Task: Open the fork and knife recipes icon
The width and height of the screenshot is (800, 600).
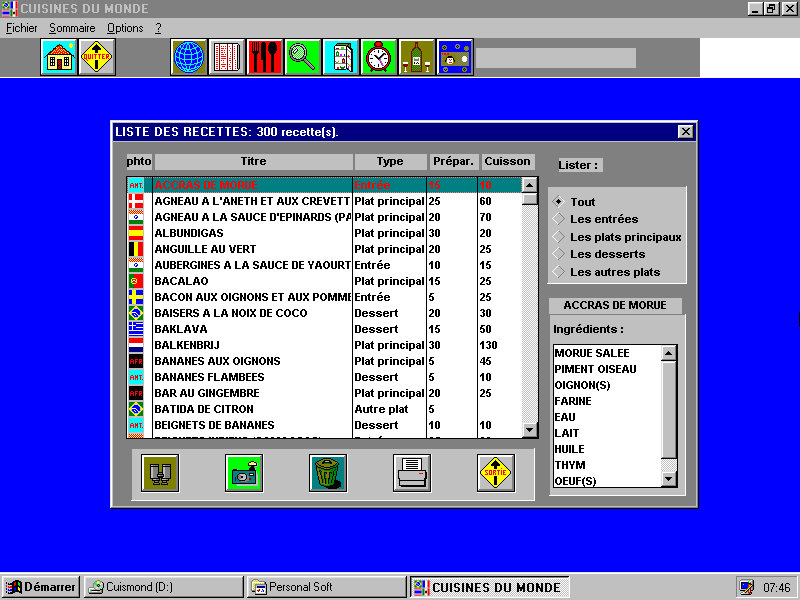Action: tap(265, 57)
